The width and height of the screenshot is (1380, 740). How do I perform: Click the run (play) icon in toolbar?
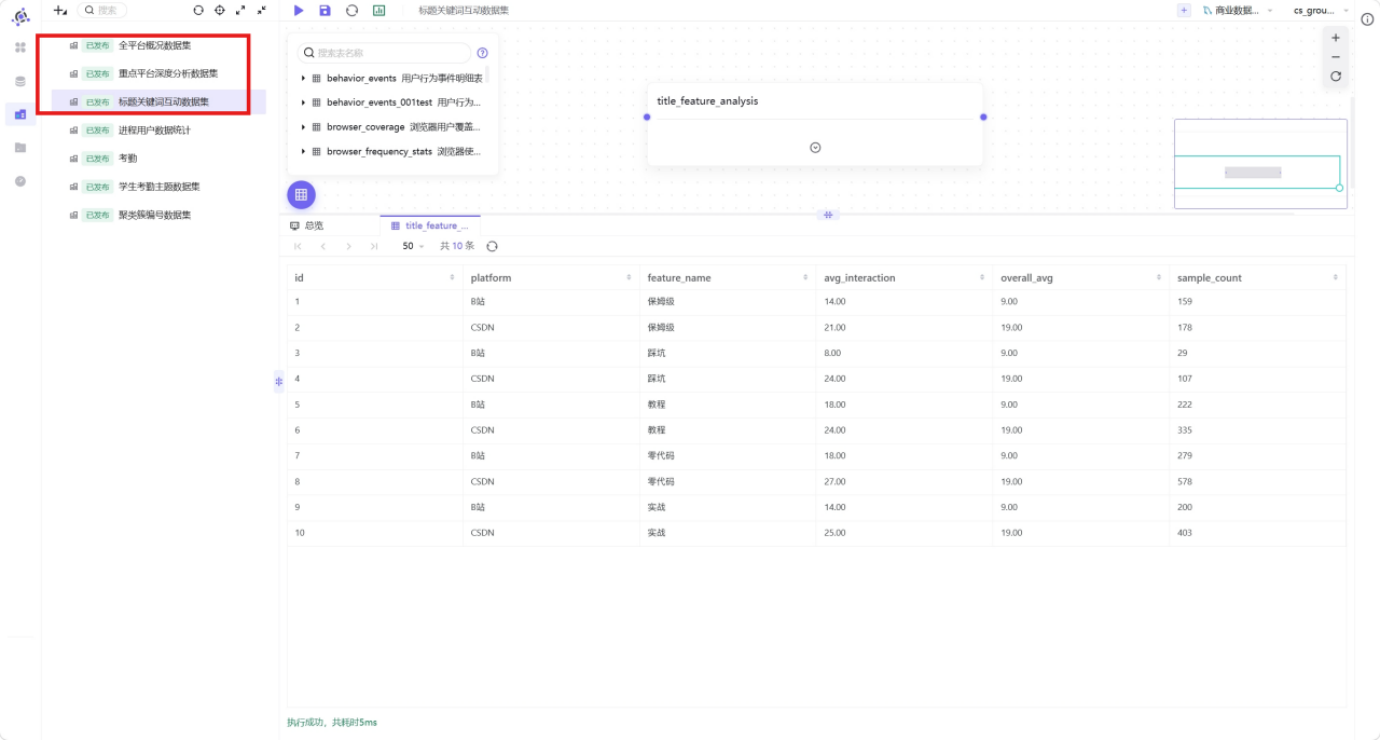tap(299, 10)
